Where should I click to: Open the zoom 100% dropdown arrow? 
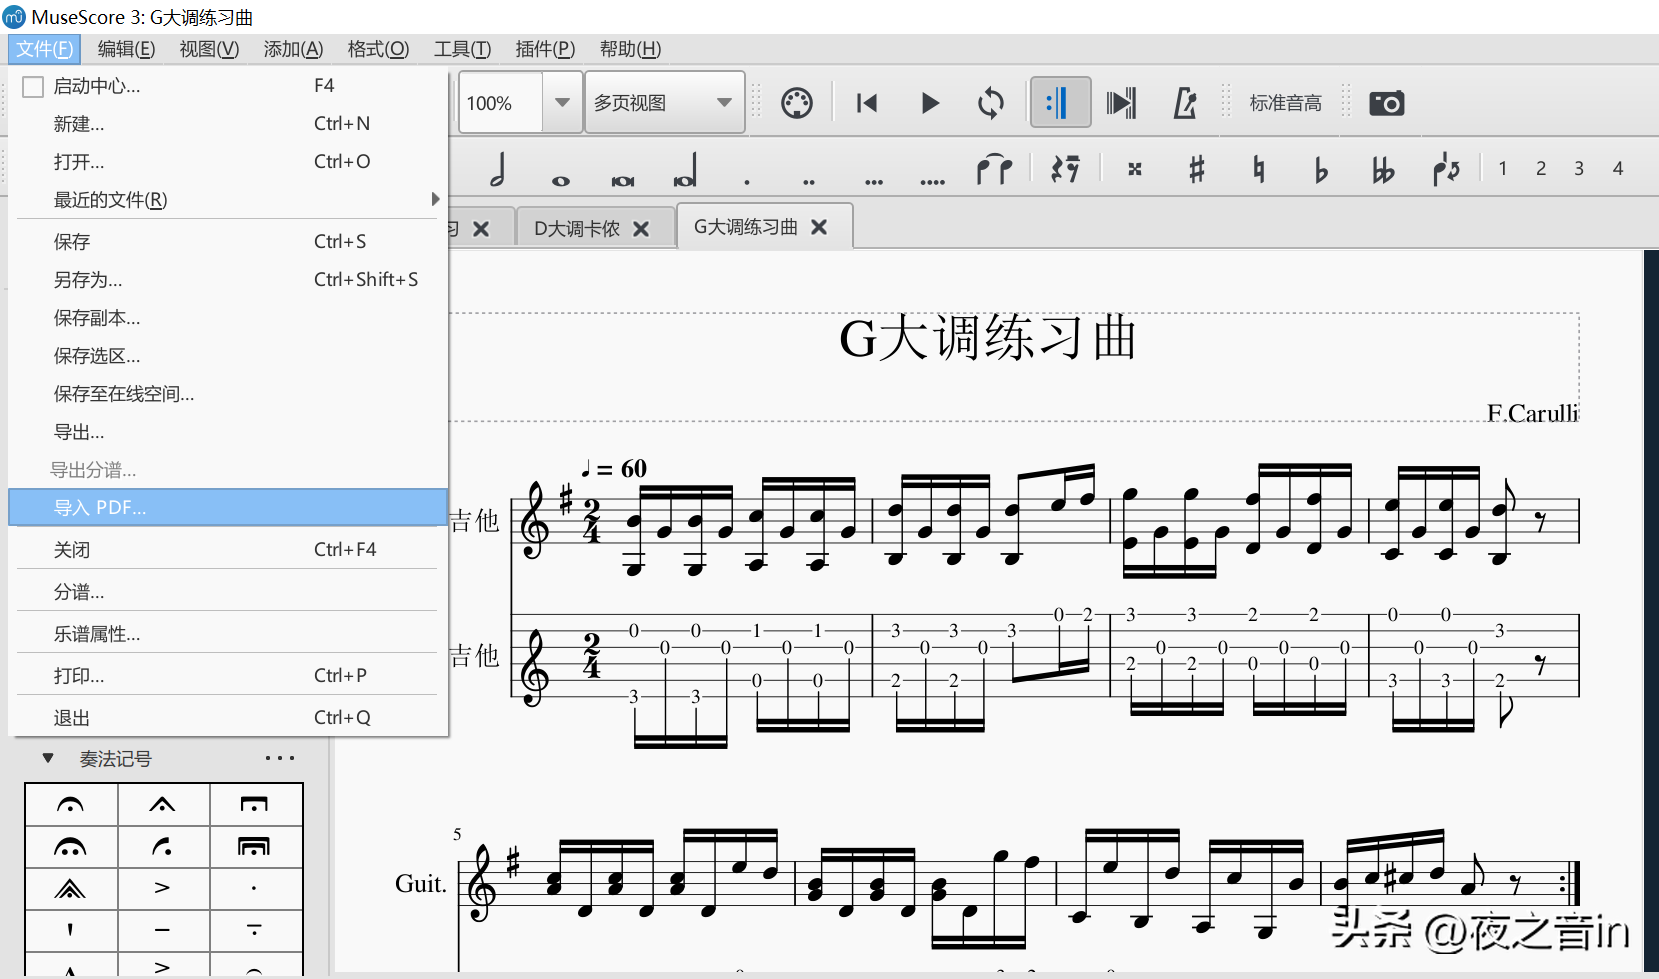tap(562, 103)
